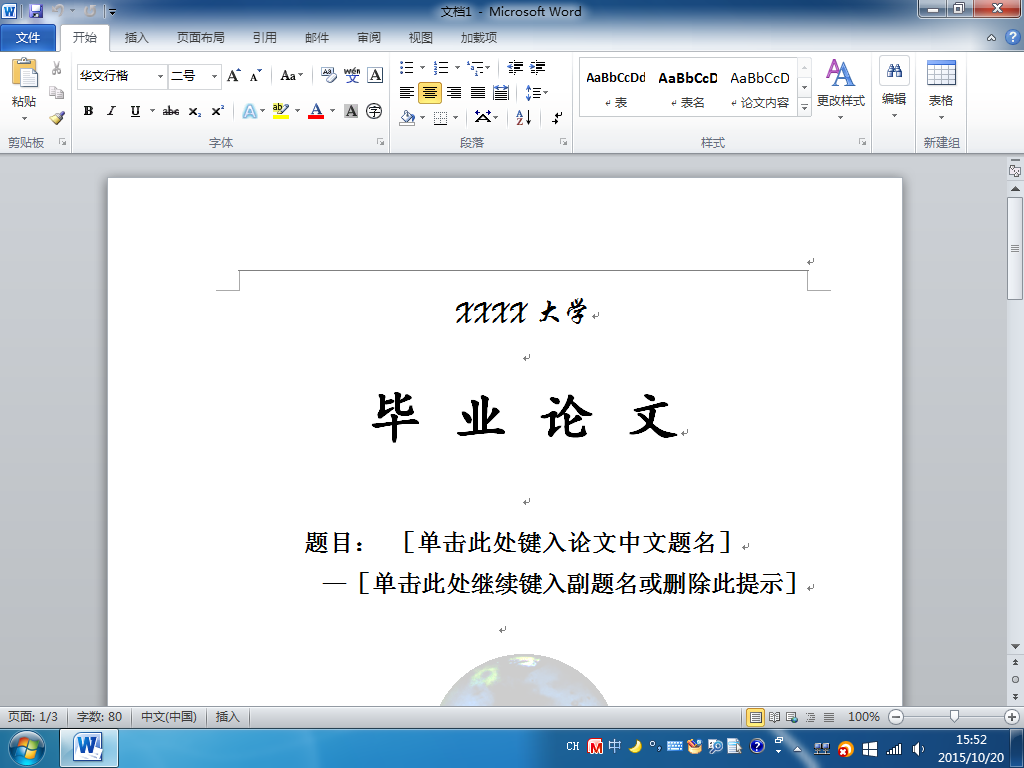Click the Superscript icon
Viewport: 1024px width, 768px height.
(217, 111)
